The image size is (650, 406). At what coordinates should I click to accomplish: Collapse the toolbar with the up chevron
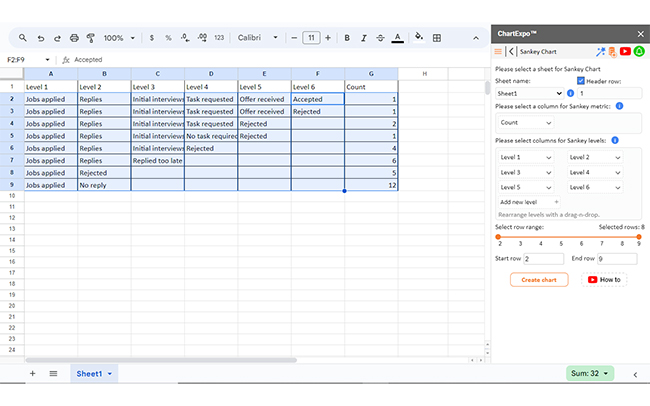click(x=476, y=38)
